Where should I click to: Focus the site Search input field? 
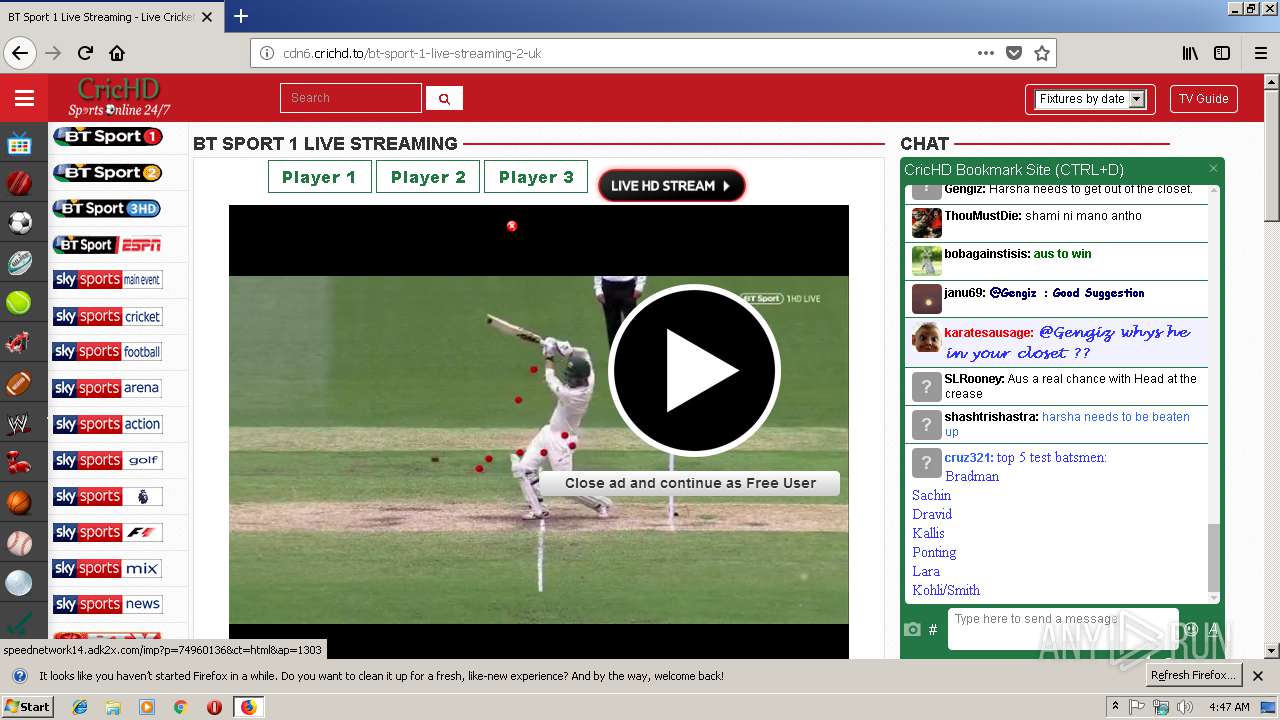pyautogui.click(x=351, y=98)
